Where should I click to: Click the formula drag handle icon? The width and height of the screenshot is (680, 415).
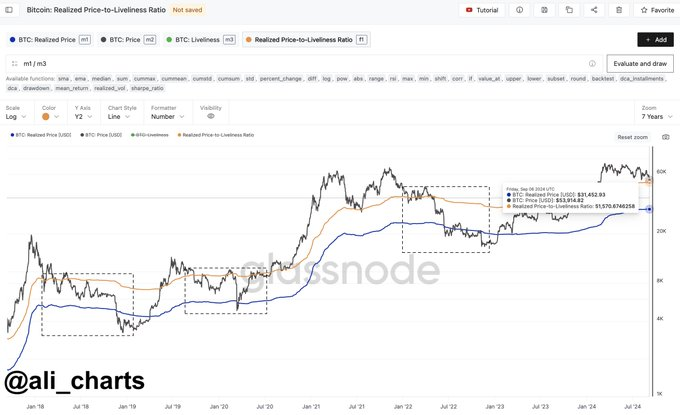(x=14, y=63)
